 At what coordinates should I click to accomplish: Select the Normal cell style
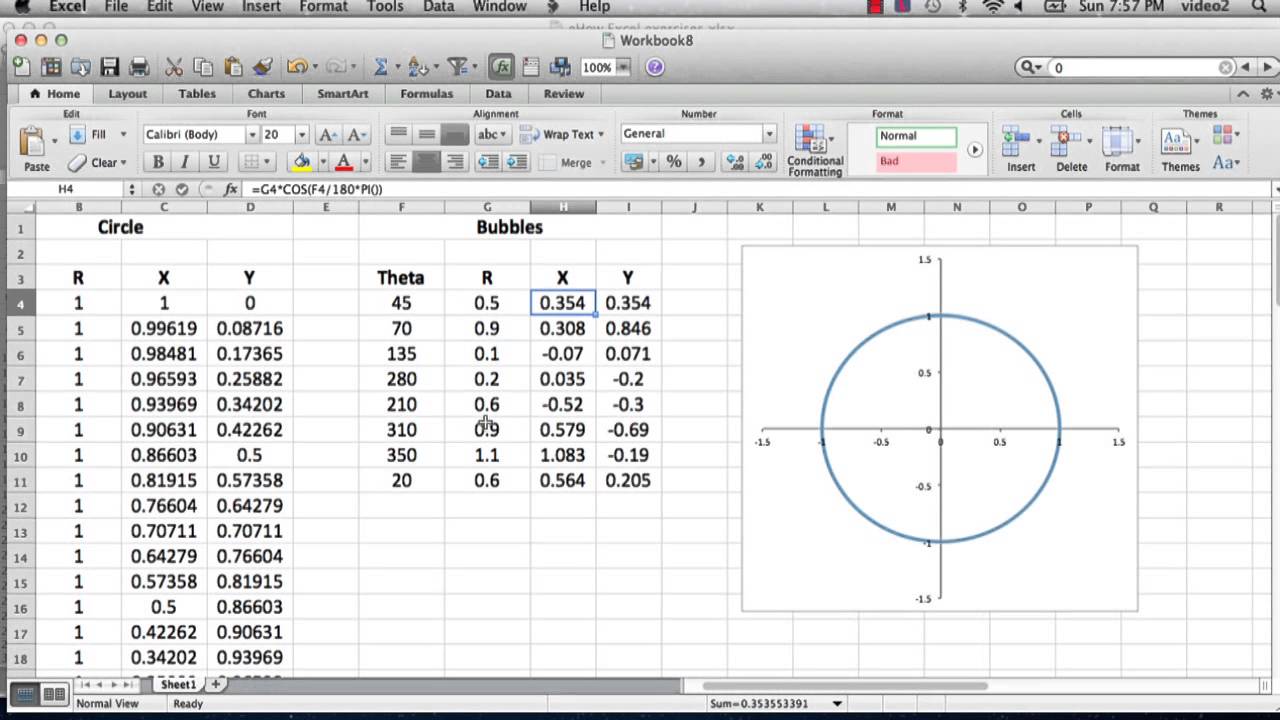coord(916,136)
